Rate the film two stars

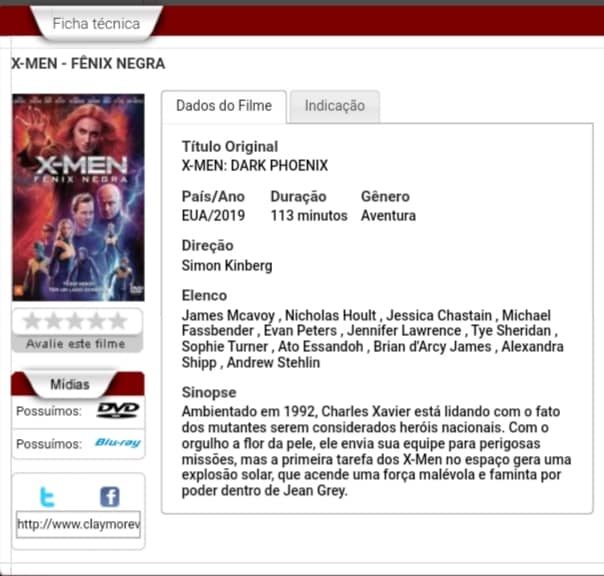tap(54, 321)
